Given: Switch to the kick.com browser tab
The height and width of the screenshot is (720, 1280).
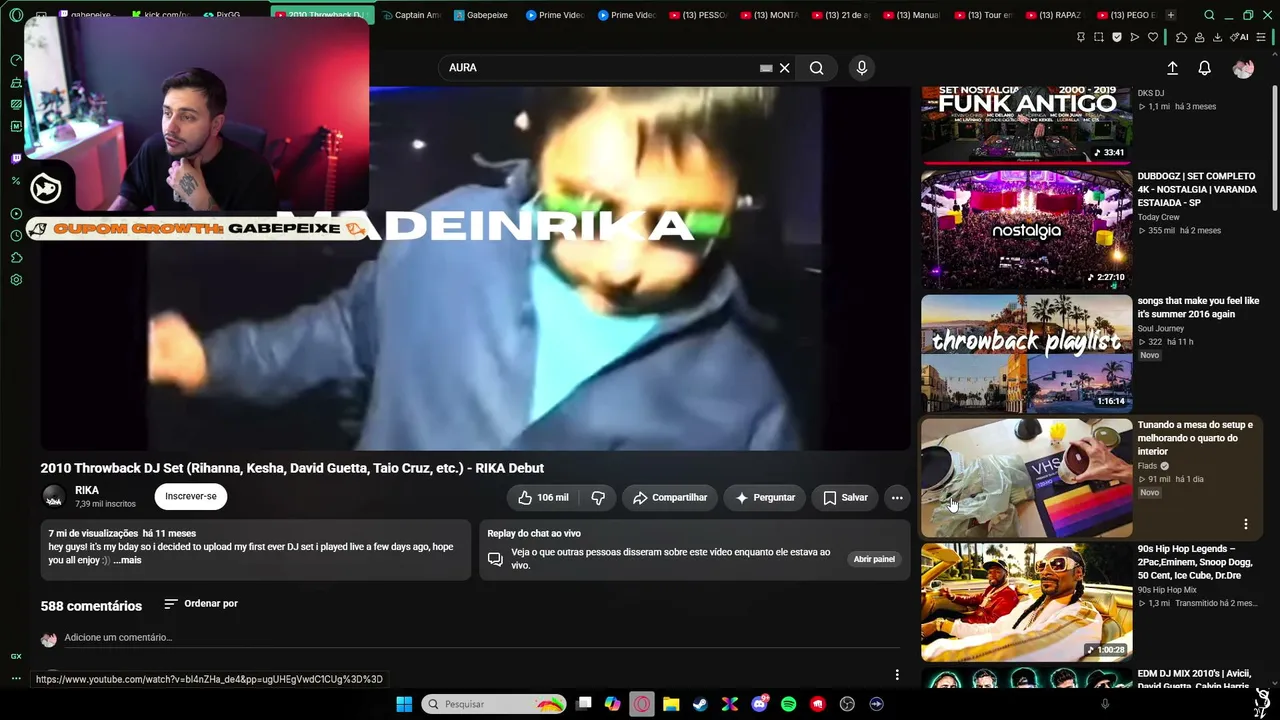Looking at the screenshot, I should pos(160,15).
